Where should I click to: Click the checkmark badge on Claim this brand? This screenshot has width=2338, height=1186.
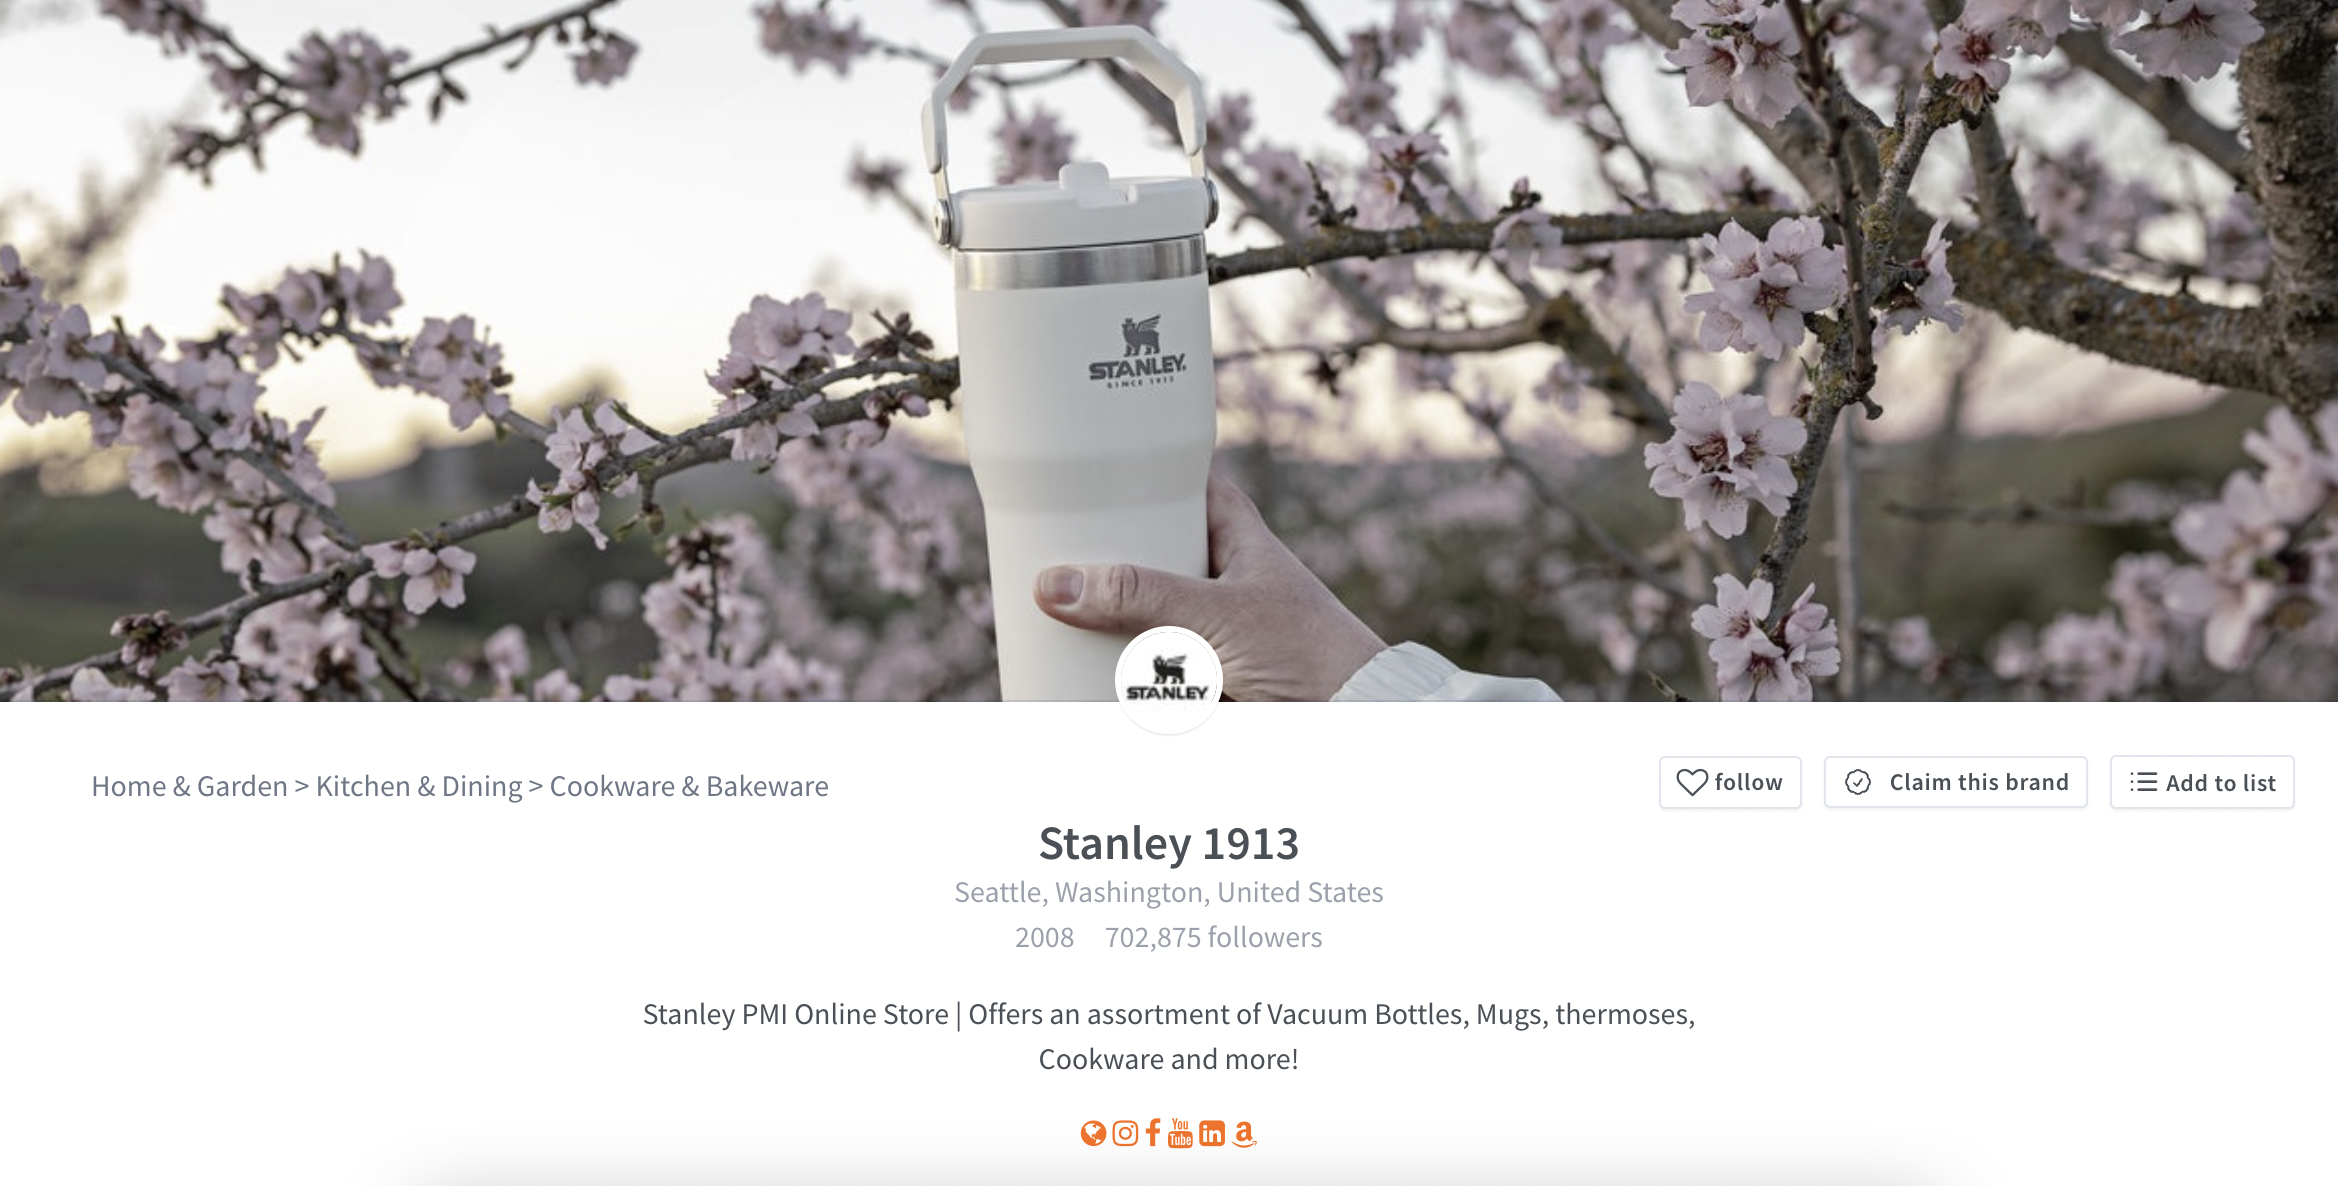click(x=1858, y=782)
